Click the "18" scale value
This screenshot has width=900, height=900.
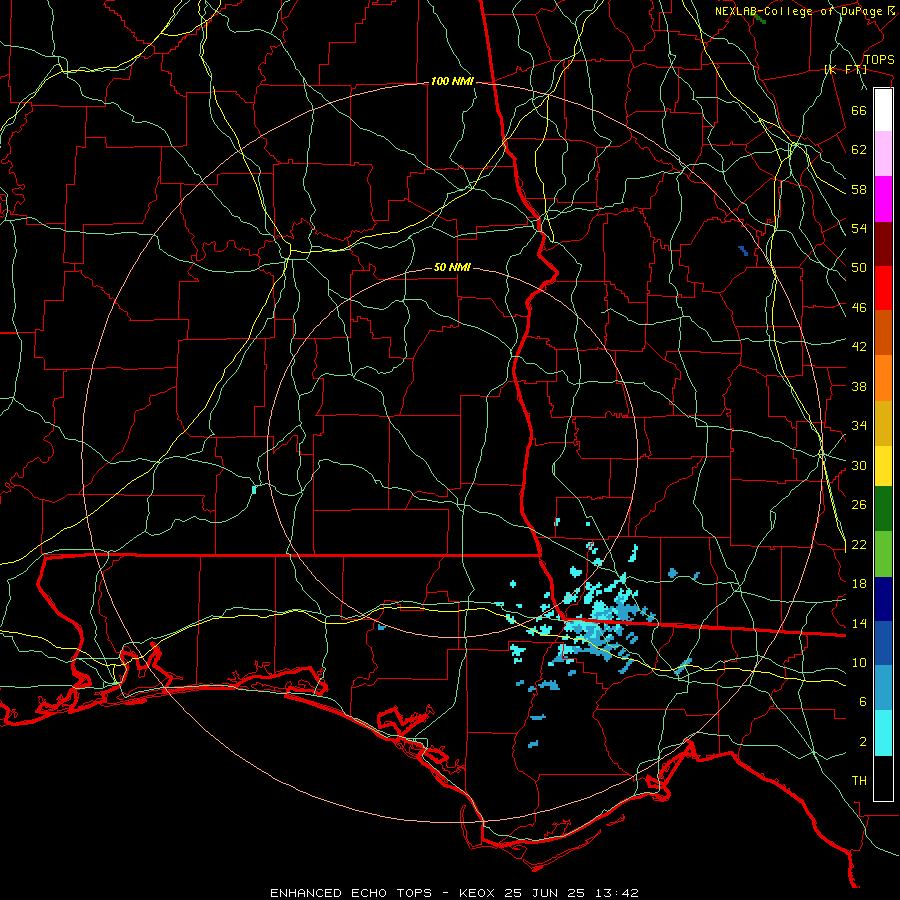click(859, 583)
